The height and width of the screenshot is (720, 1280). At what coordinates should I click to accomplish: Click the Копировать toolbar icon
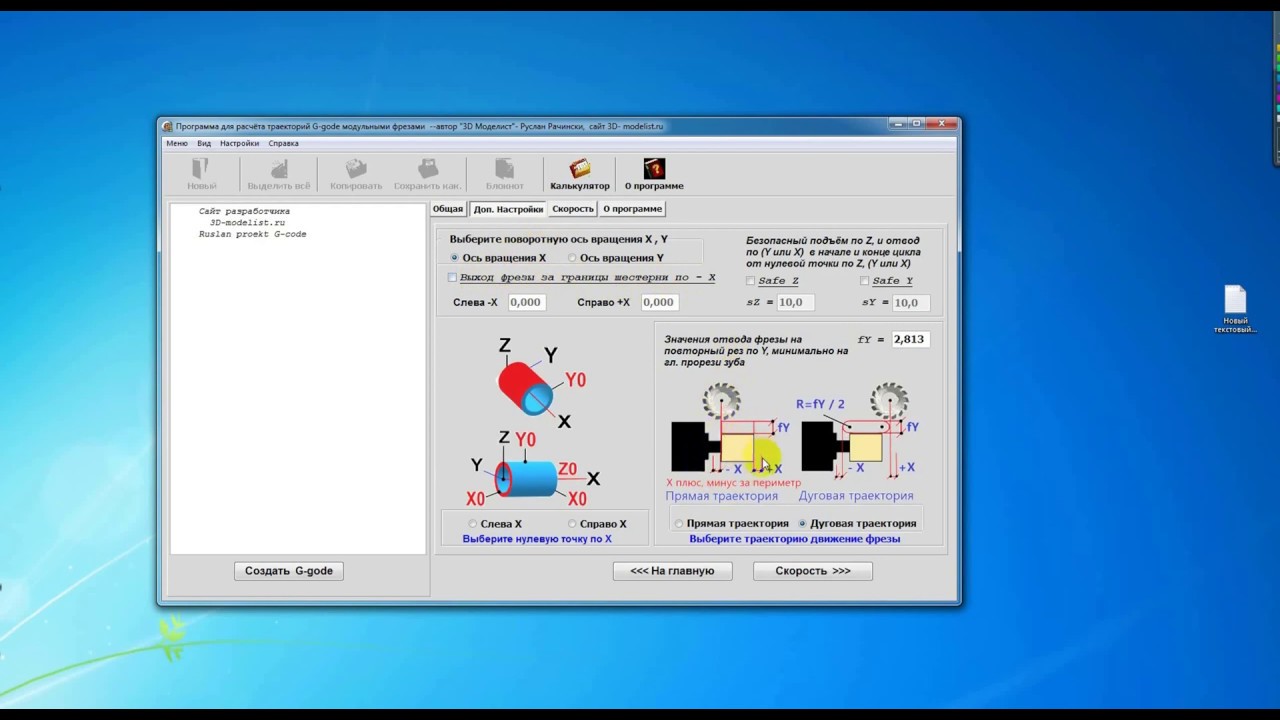tap(356, 174)
